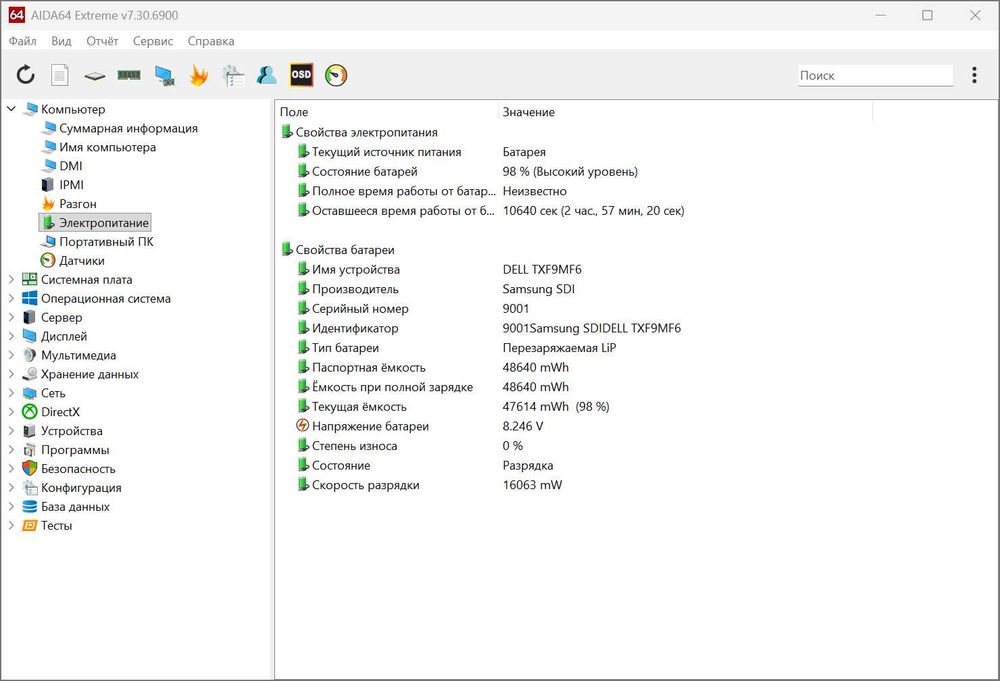Launch the memory module benchmark icon
This screenshot has width=1000, height=681.
click(129, 75)
